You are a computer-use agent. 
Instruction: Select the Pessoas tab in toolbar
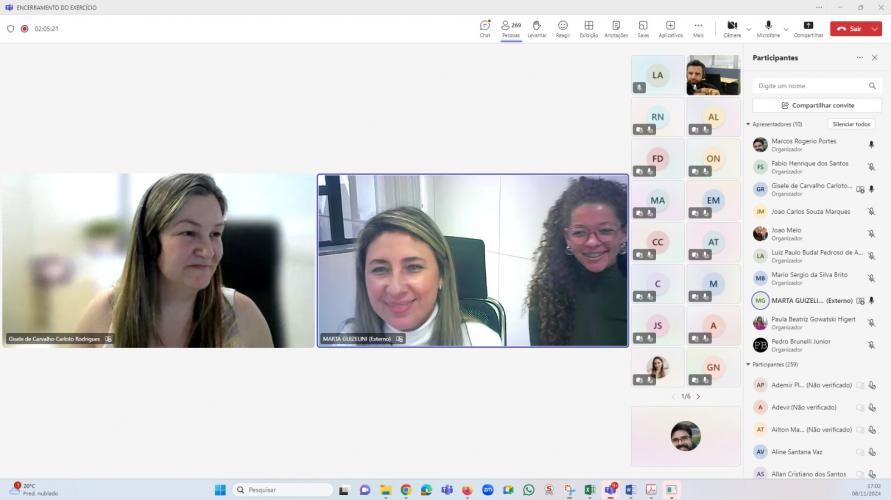point(511,26)
